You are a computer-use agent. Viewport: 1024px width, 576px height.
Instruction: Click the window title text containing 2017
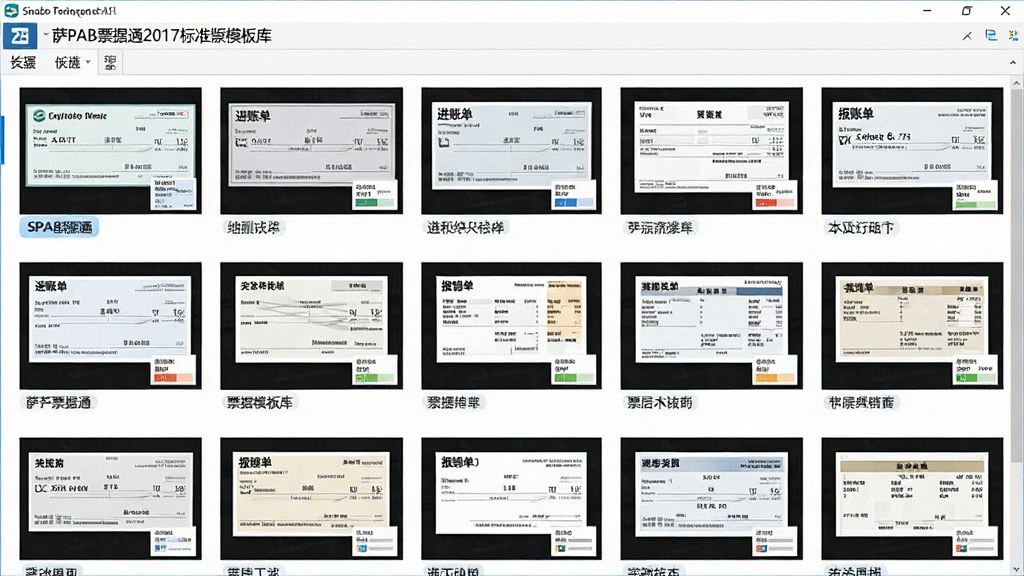[x=162, y=36]
